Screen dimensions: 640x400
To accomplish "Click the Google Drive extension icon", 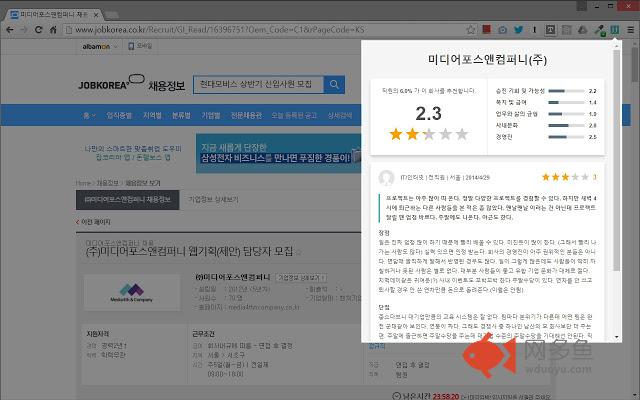I will [x=582, y=30].
